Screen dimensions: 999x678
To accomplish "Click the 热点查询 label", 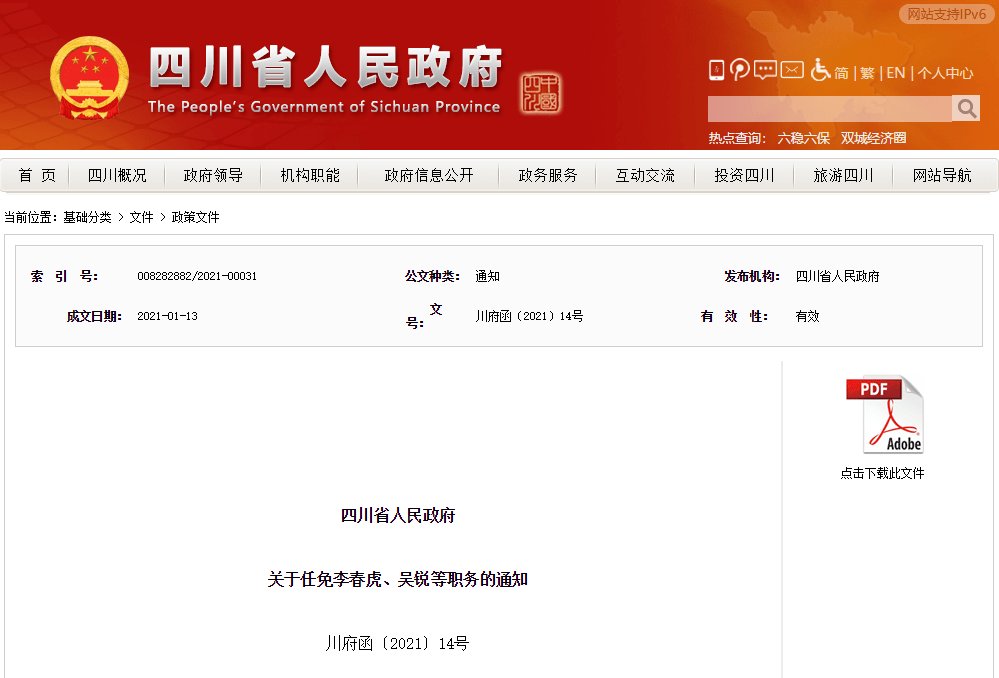I will point(737,138).
